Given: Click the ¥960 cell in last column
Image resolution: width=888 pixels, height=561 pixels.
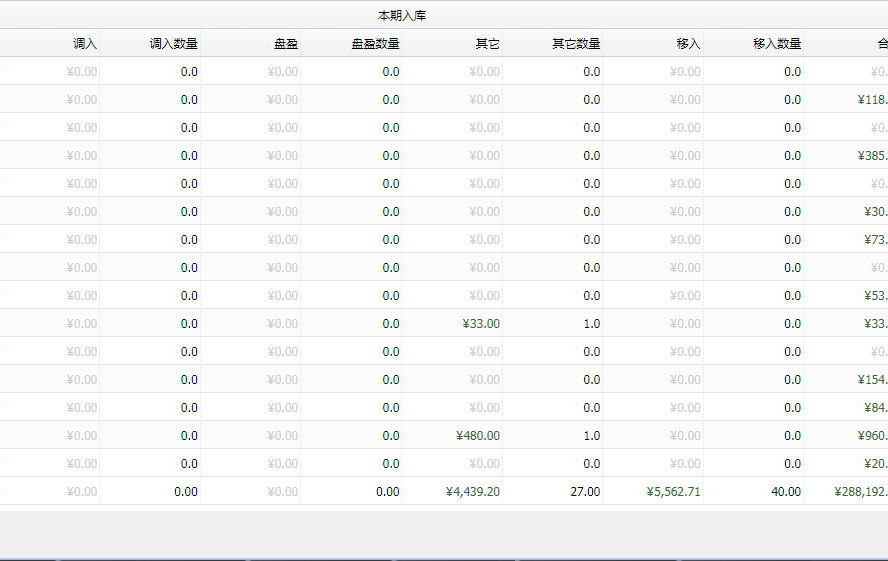Looking at the screenshot, I should [872, 436].
